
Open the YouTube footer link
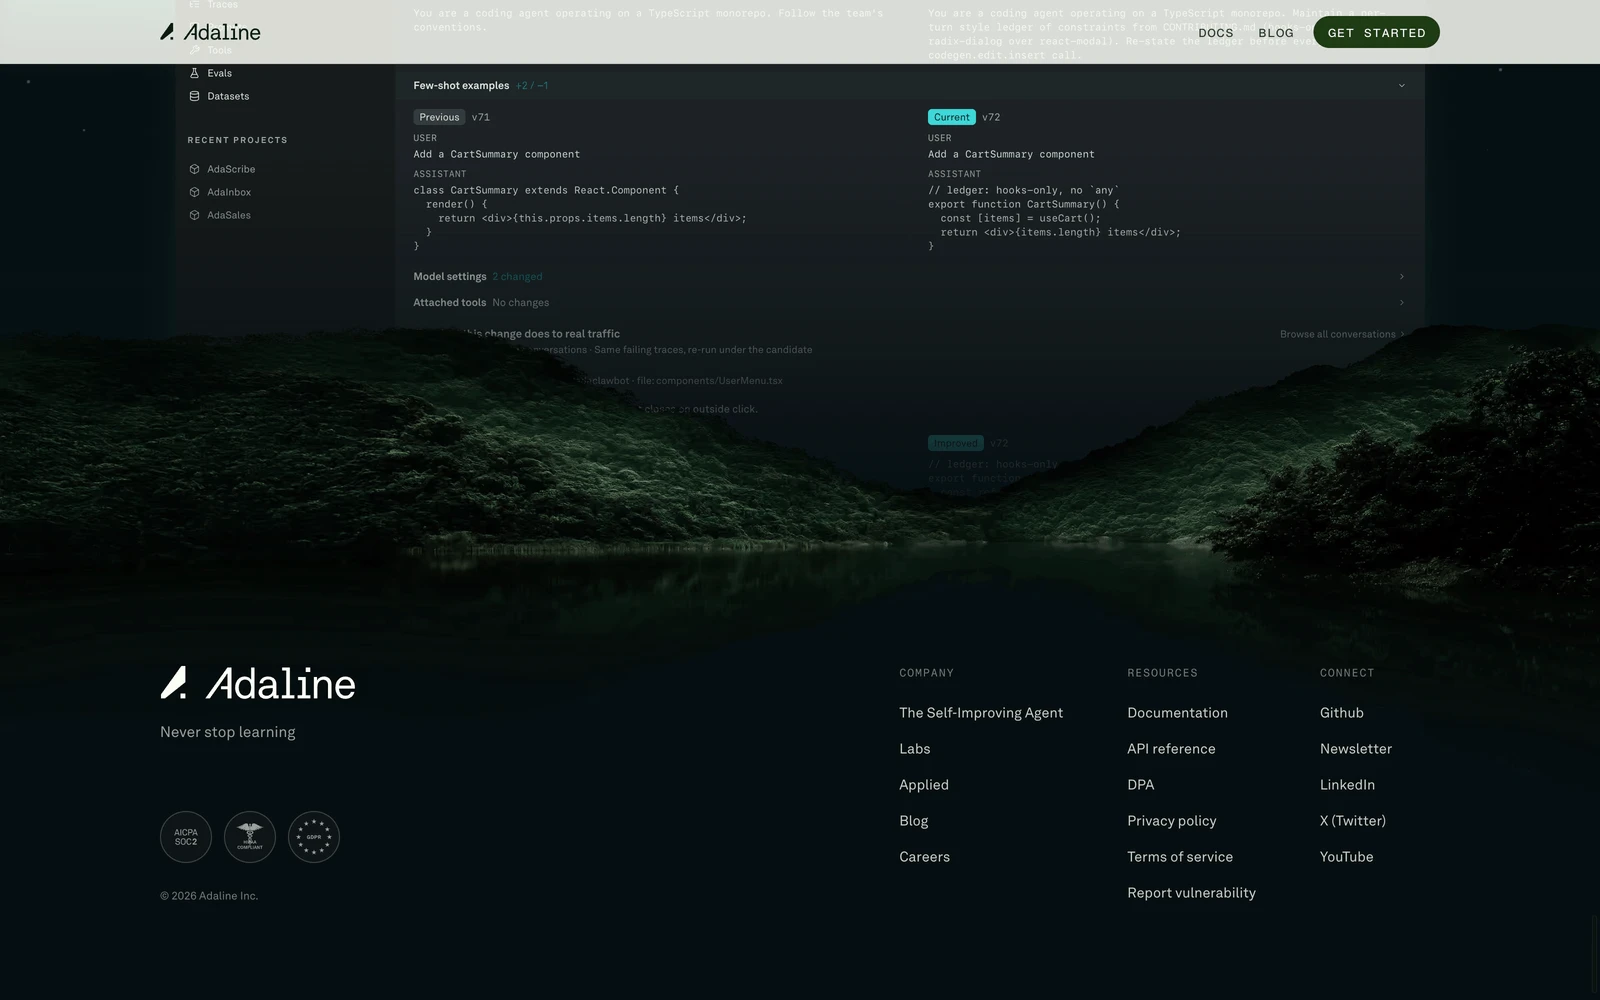1347,857
